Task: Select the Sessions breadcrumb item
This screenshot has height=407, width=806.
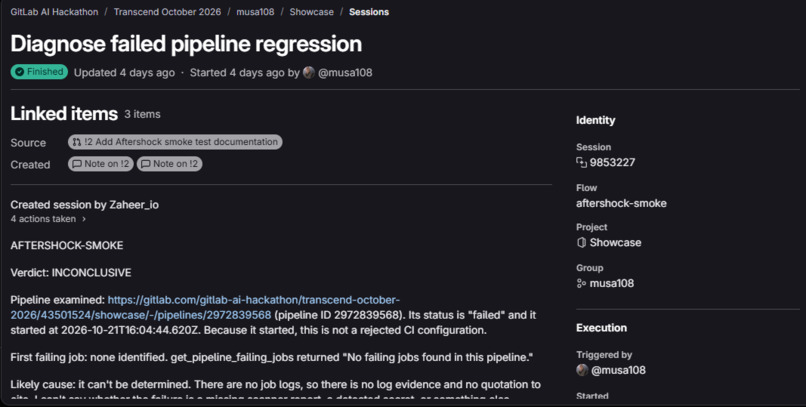Action: [369, 12]
